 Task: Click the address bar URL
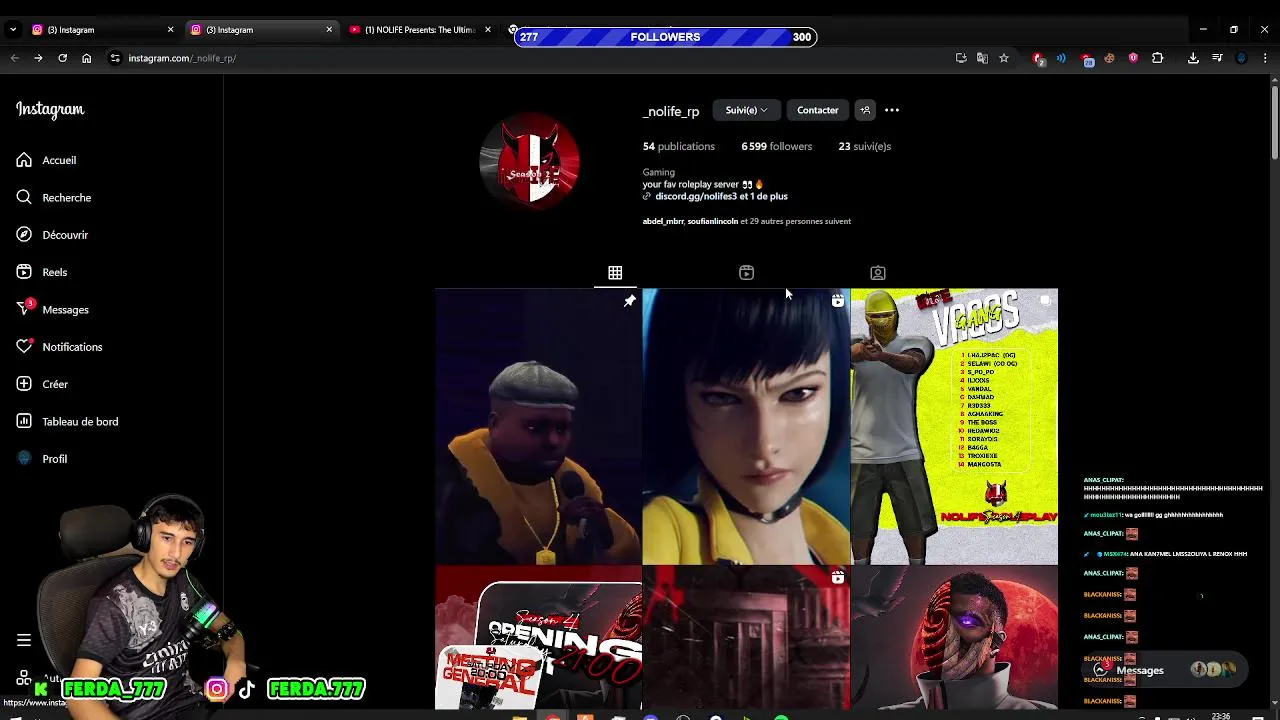[182, 58]
